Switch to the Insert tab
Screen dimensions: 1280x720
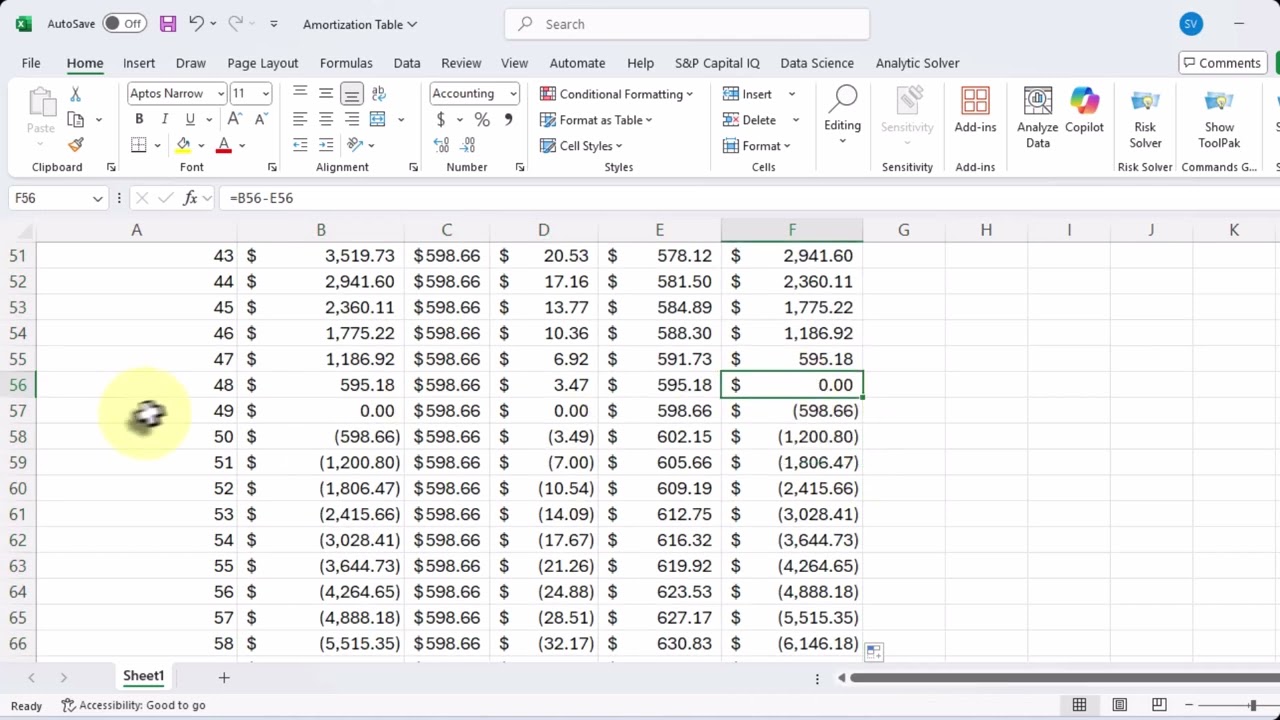click(139, 63)
